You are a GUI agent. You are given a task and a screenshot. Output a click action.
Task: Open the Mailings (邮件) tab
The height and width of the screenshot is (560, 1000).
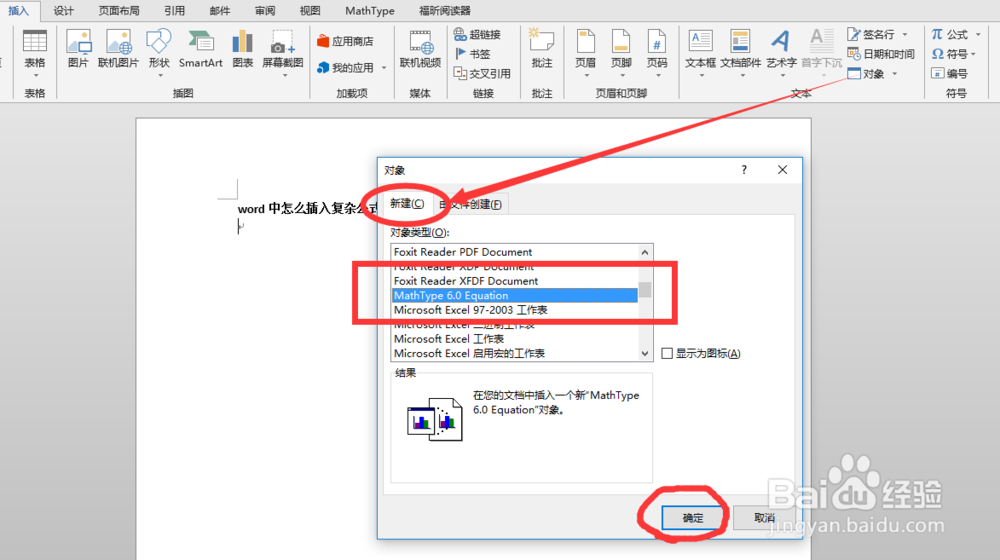219,10
